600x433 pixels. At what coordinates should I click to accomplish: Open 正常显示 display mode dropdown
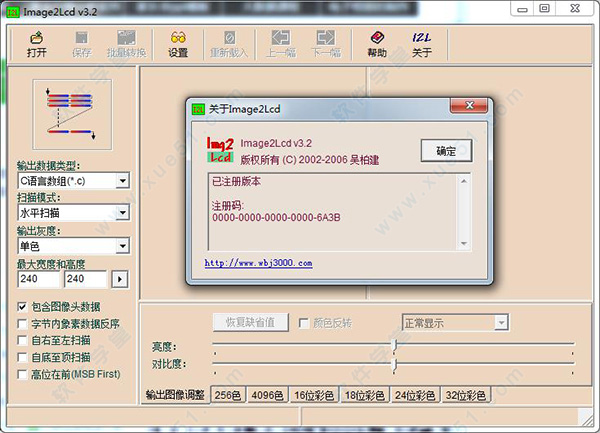coord(501,323)
